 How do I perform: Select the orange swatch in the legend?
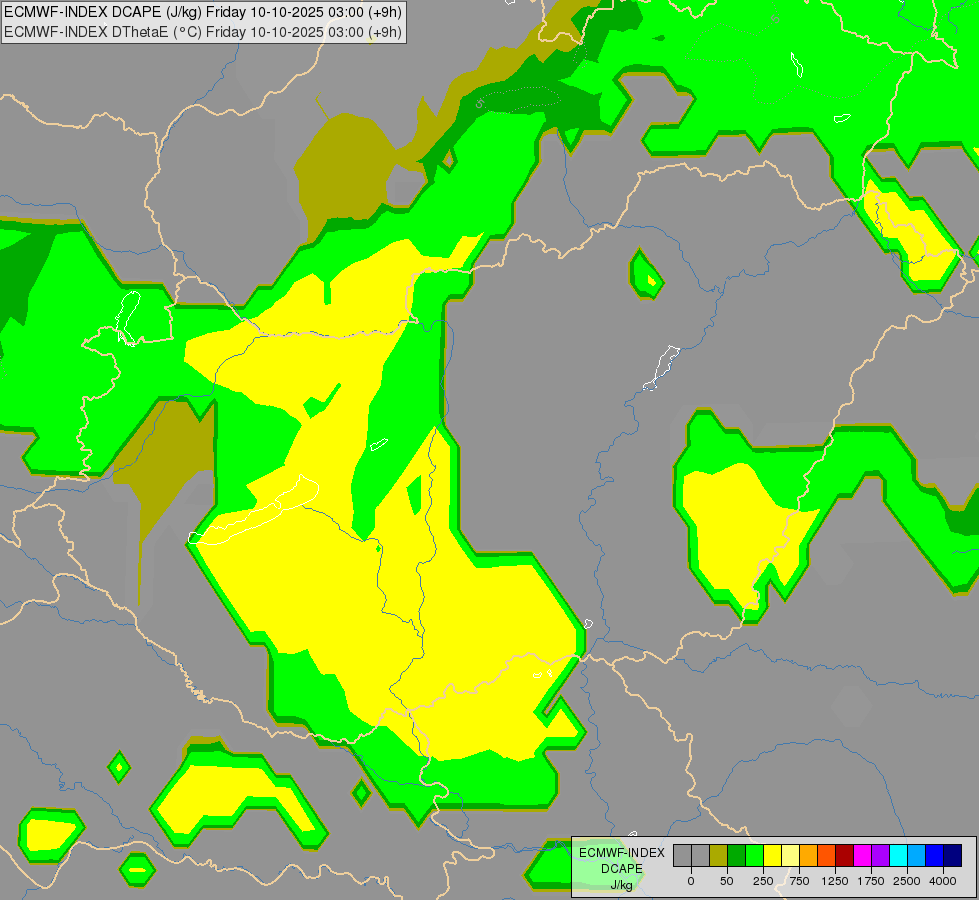click(x=808, y=855)
